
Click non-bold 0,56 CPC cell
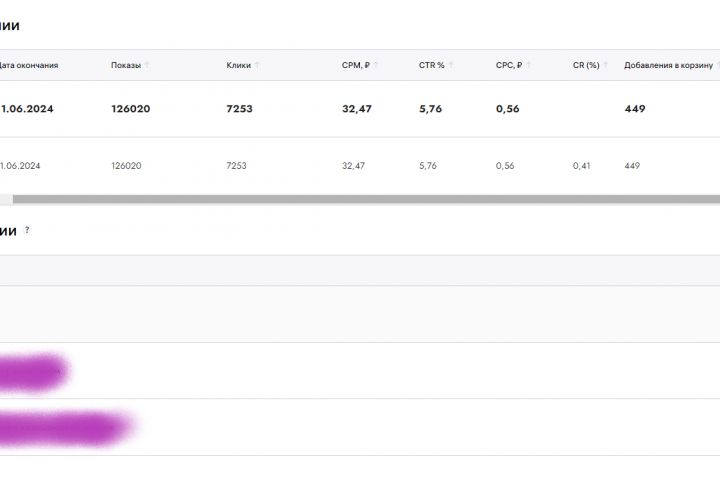click(x=505, y=166)
